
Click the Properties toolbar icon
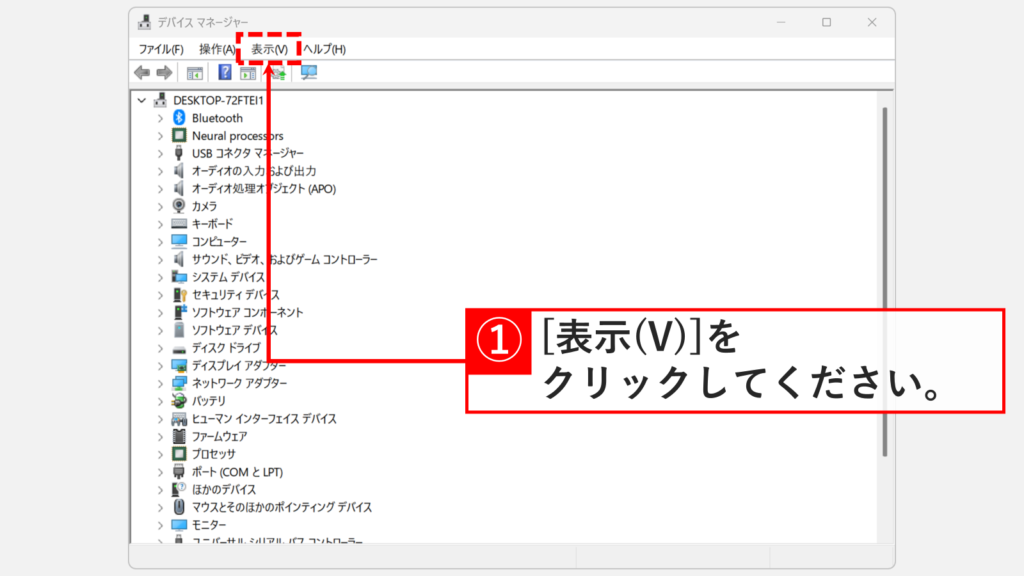click(247, 72)
